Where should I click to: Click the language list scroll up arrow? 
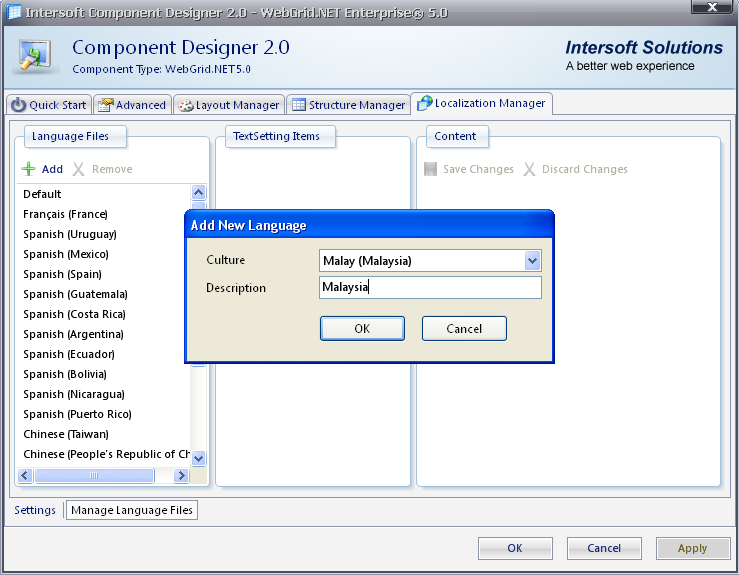[x=198, y=192]
